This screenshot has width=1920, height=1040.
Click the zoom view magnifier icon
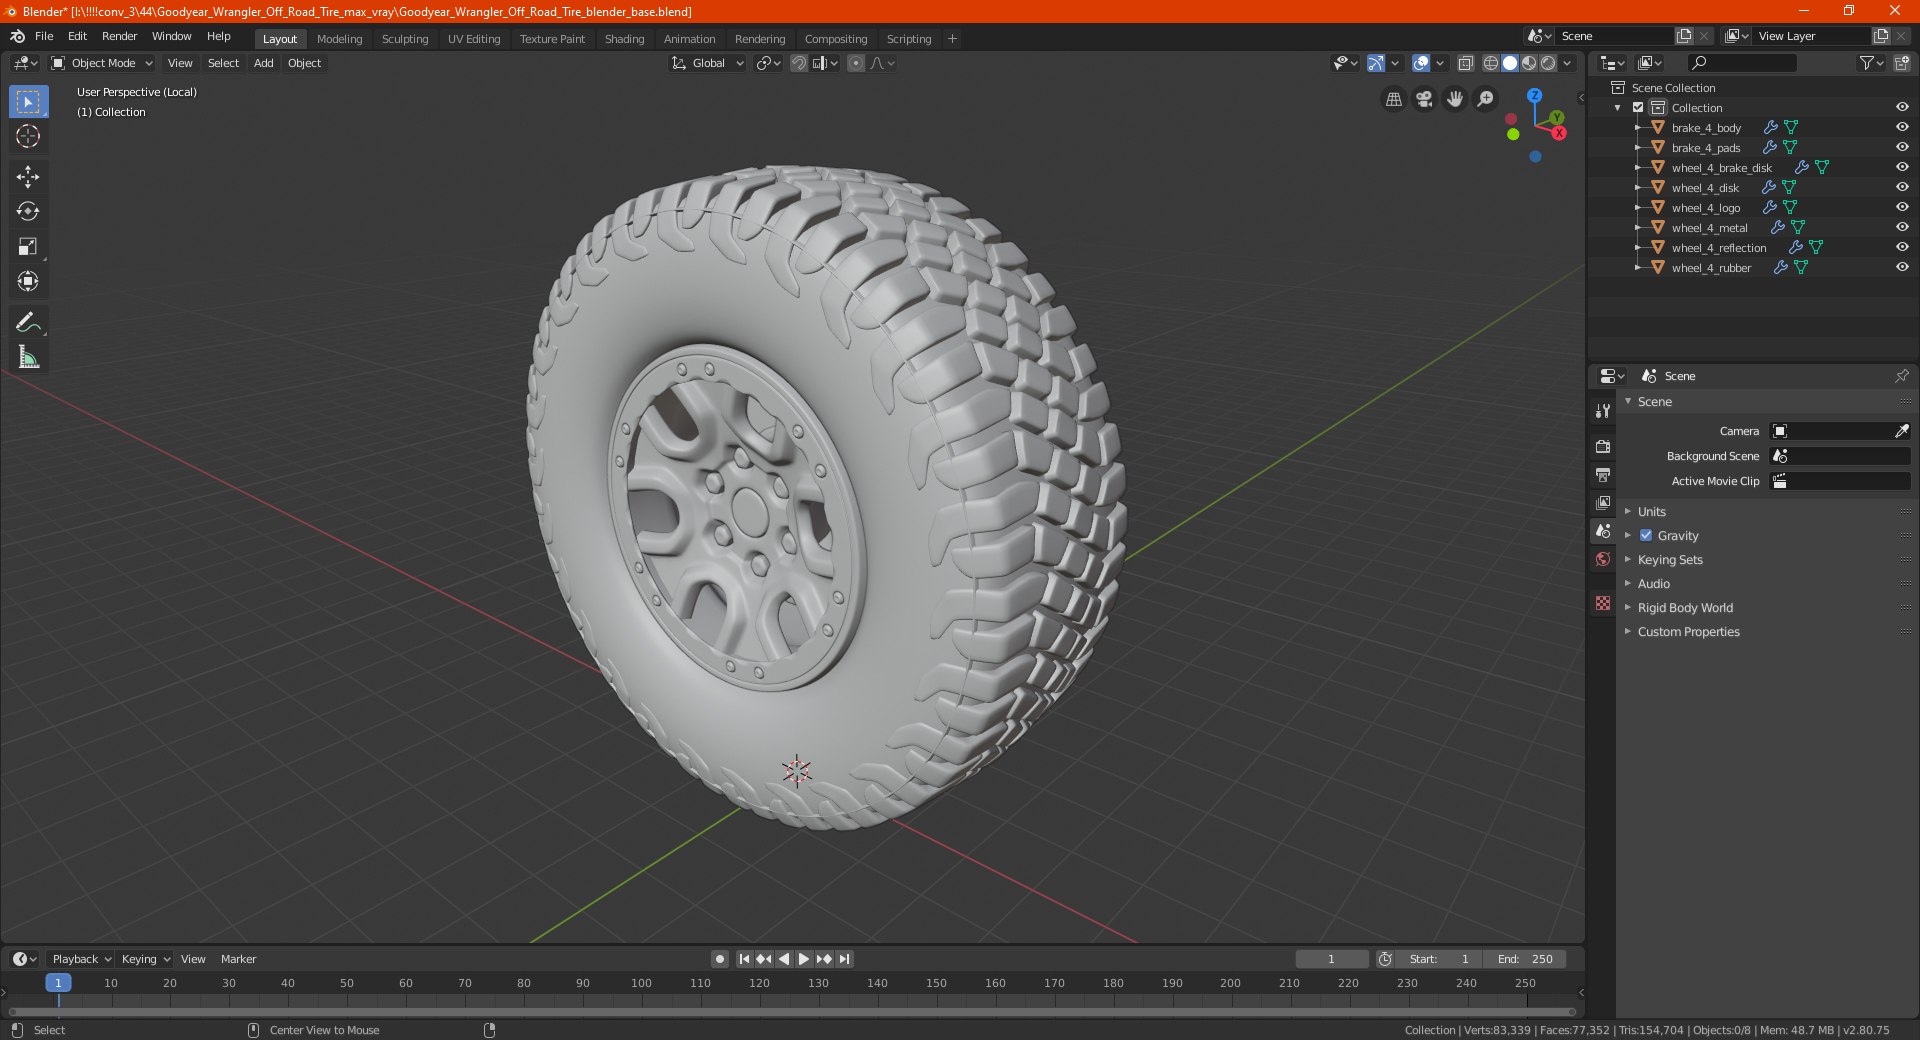[1486, 99]
